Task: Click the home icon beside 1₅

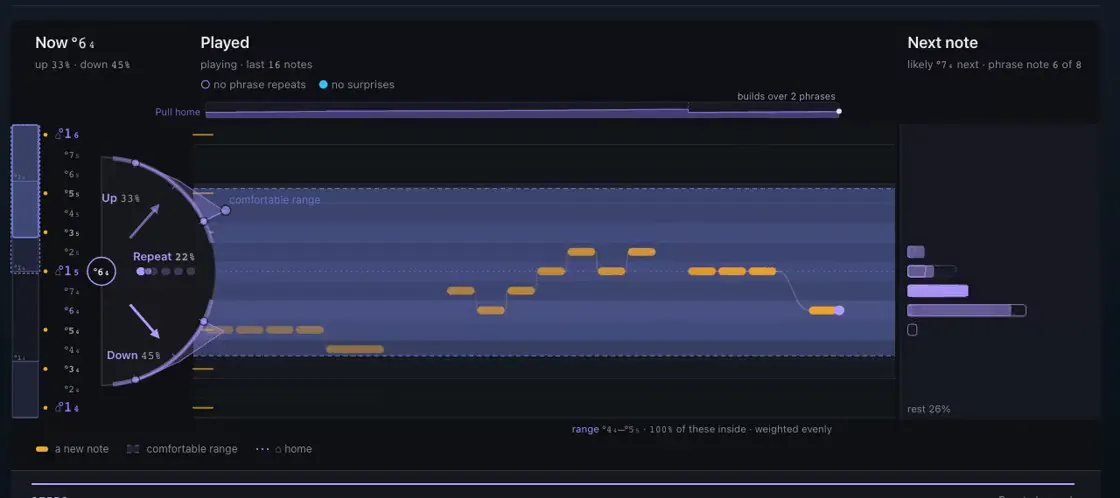Action: (59, 272)
